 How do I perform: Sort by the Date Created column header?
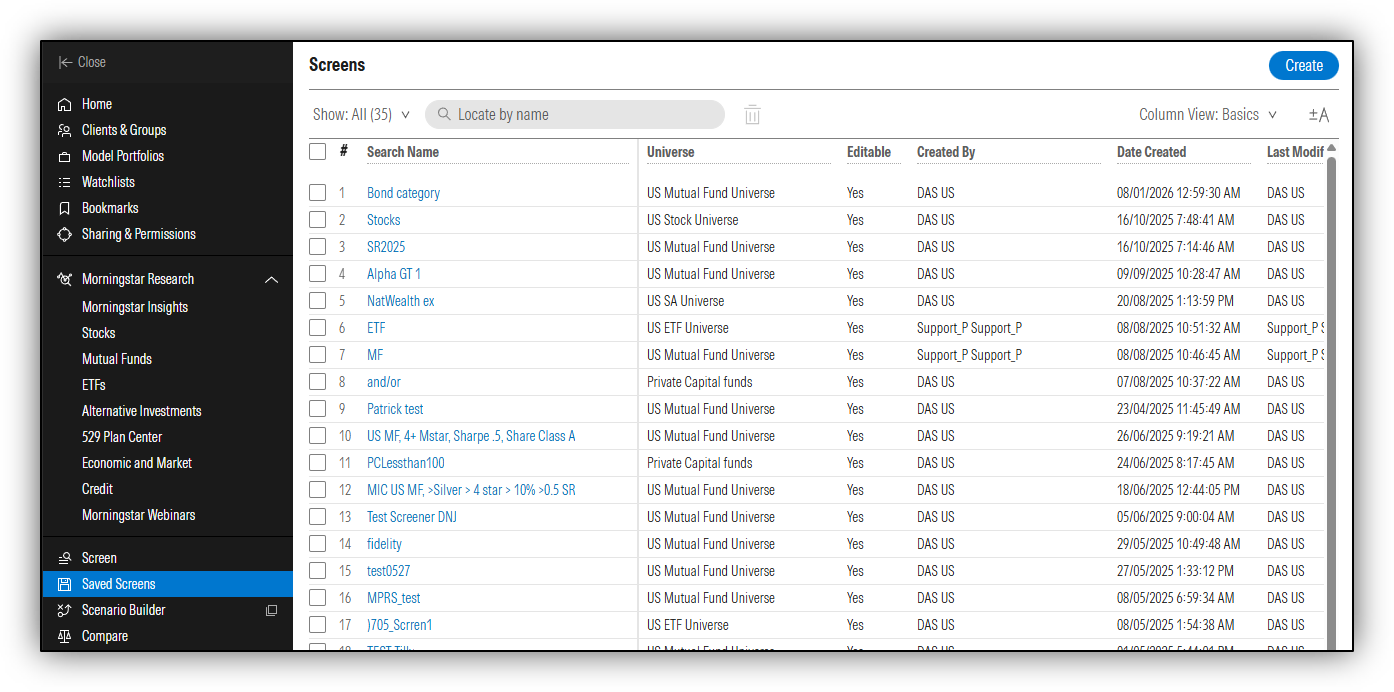(x=1152, y=152)
